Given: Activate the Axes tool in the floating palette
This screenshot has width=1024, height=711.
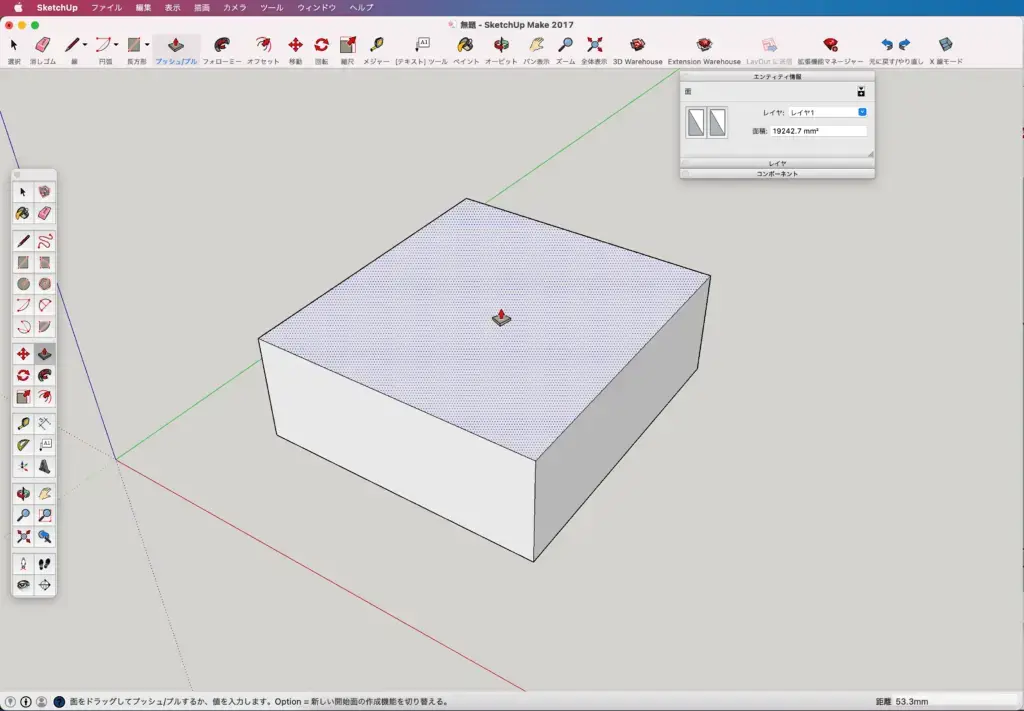Looking at the screenshot, I should (x=24, y=467).
